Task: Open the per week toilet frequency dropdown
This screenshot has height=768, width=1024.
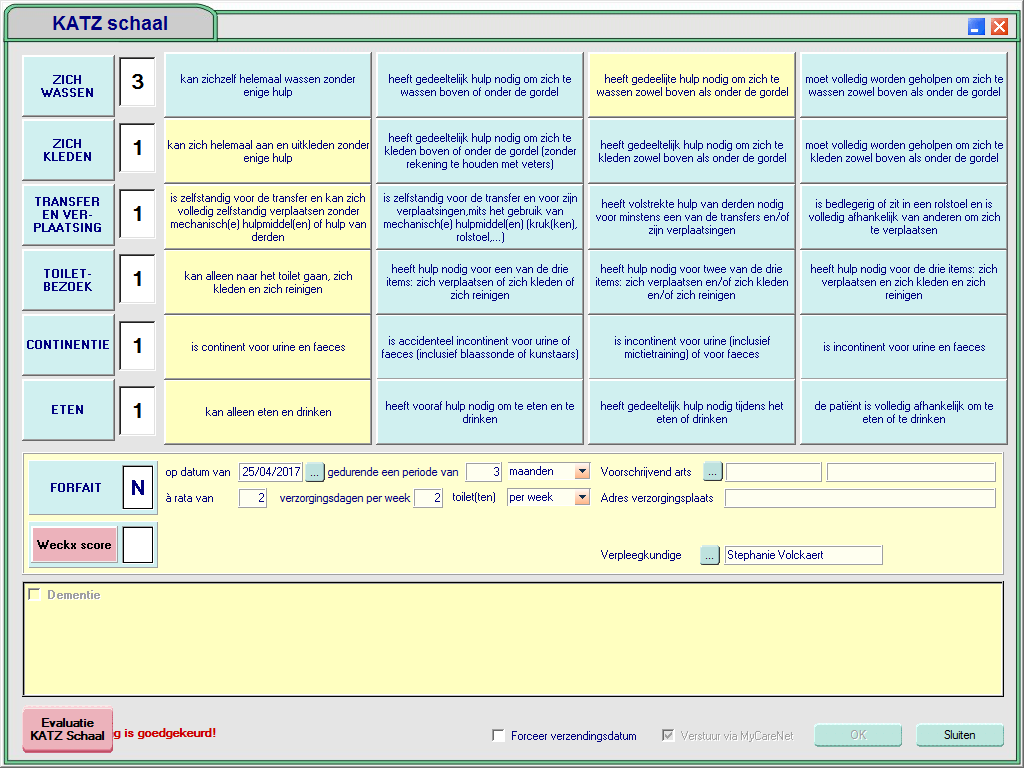Action: coord(582,498)
